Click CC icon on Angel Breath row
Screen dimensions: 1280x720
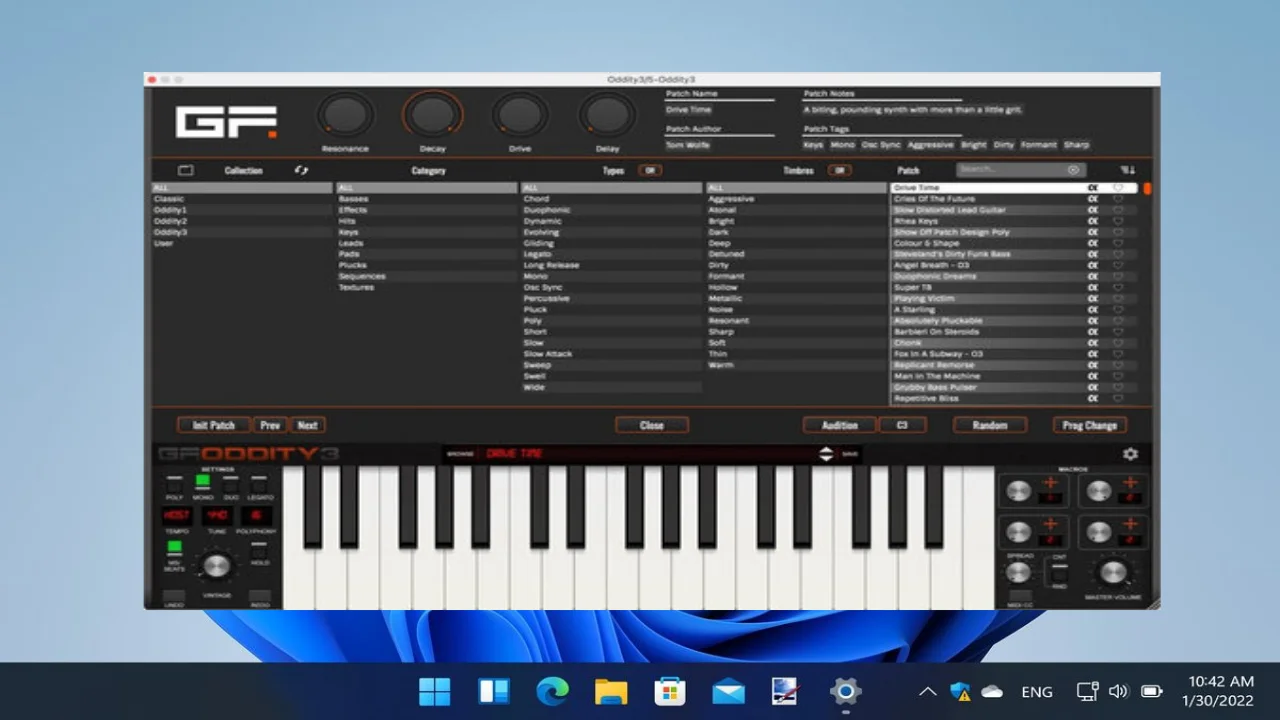pos(1093,265)
